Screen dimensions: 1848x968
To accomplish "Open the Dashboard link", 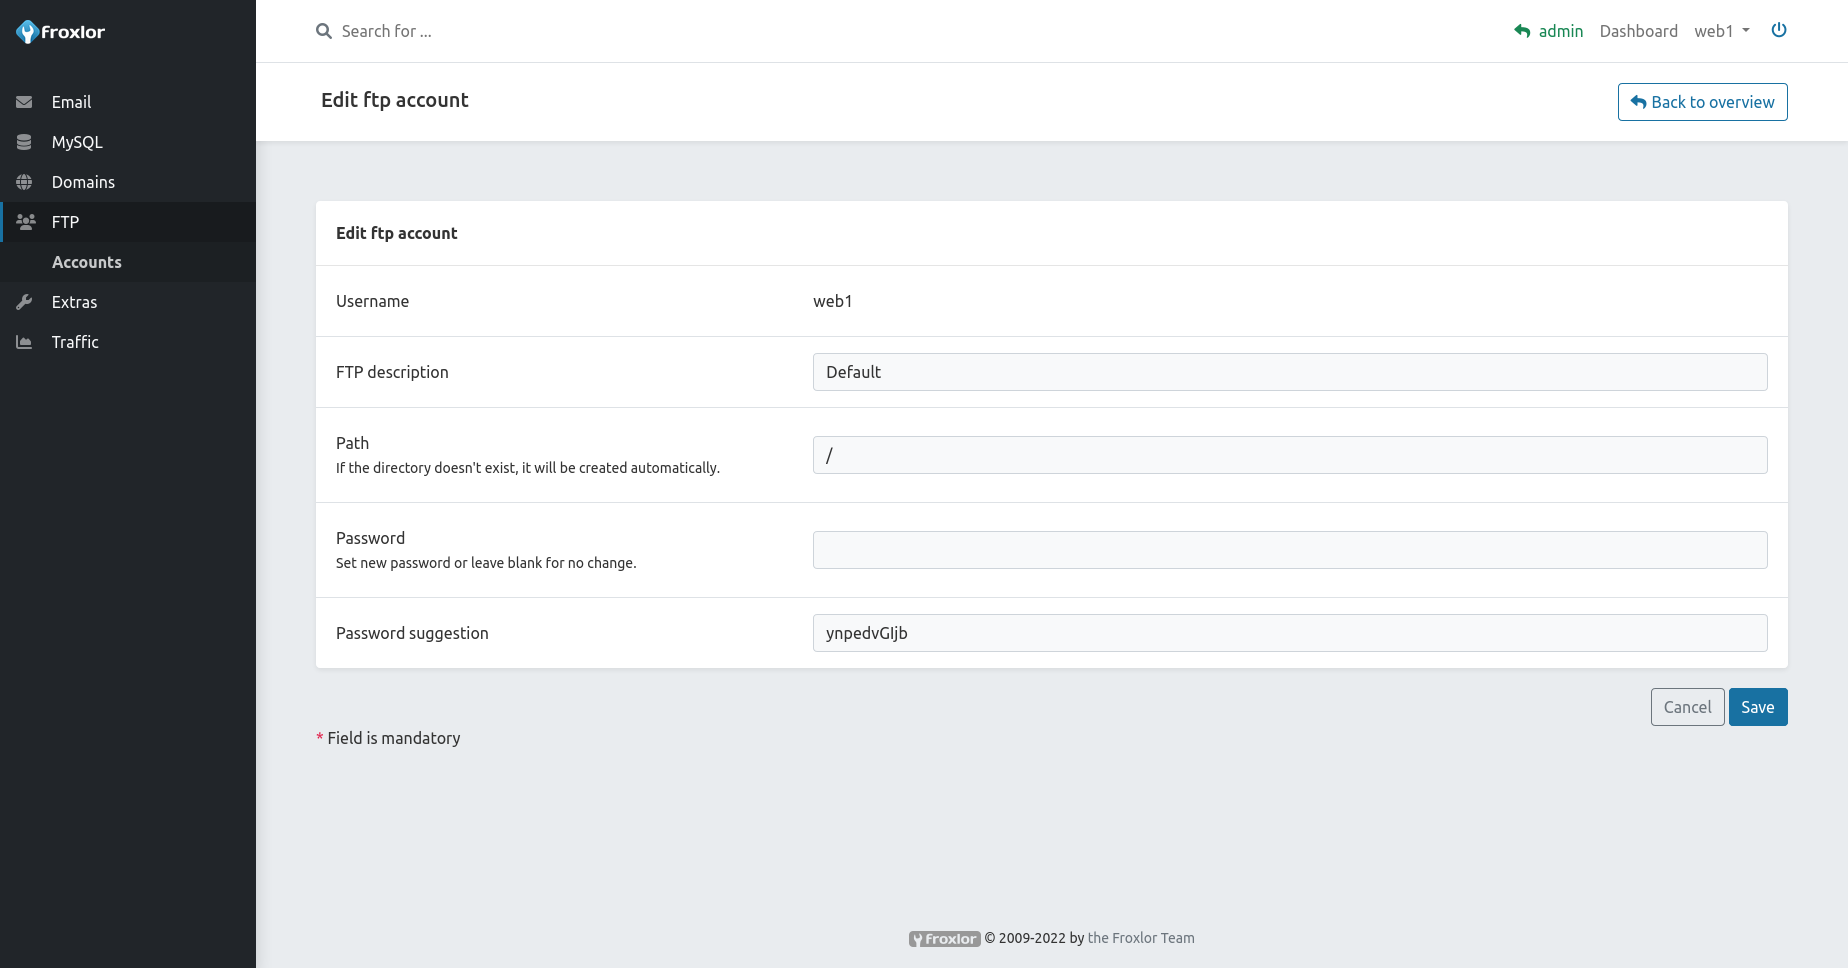I will [1638, 31].
